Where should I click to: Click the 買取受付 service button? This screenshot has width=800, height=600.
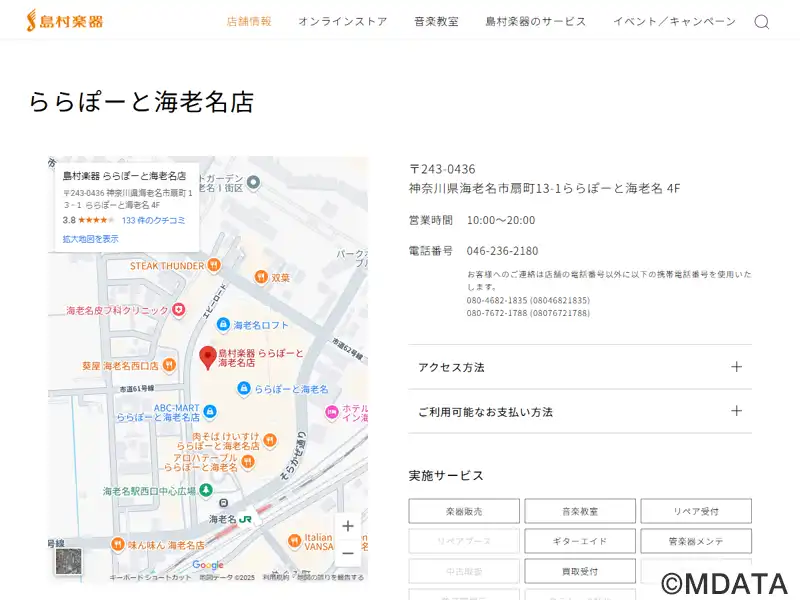[580, 571]
